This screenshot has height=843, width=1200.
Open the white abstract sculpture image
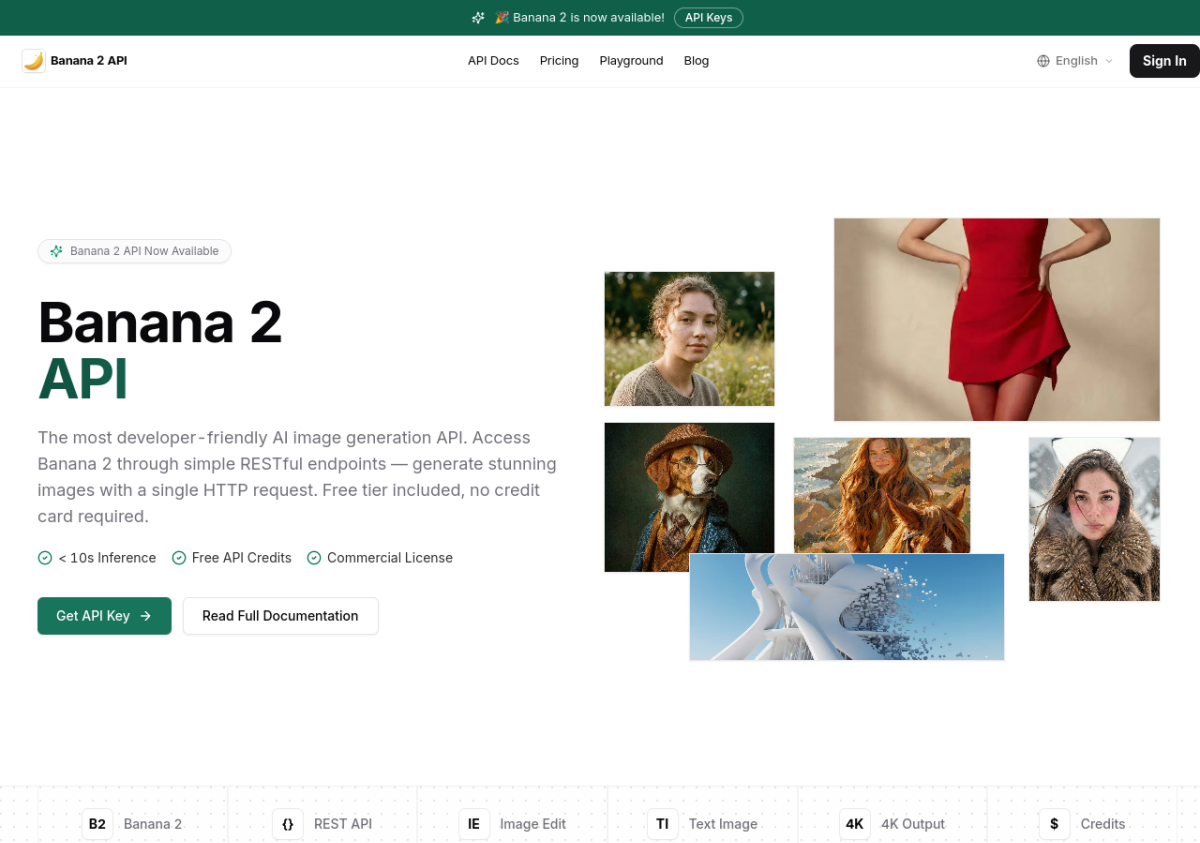pos(847,607)
